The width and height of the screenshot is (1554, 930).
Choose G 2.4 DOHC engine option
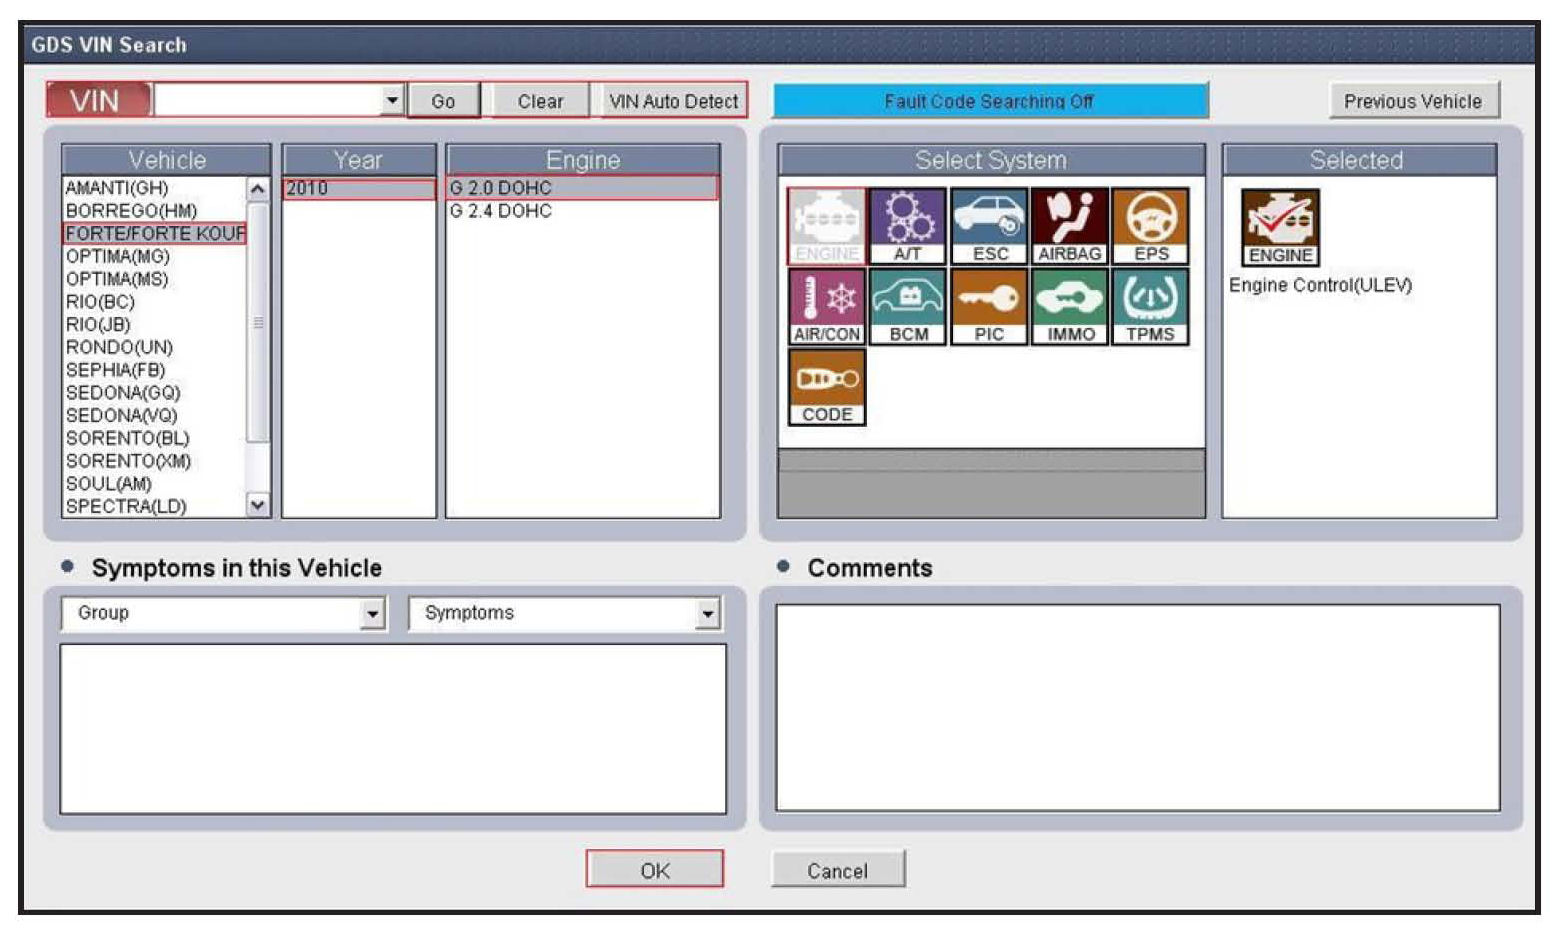tap(501, 211)
